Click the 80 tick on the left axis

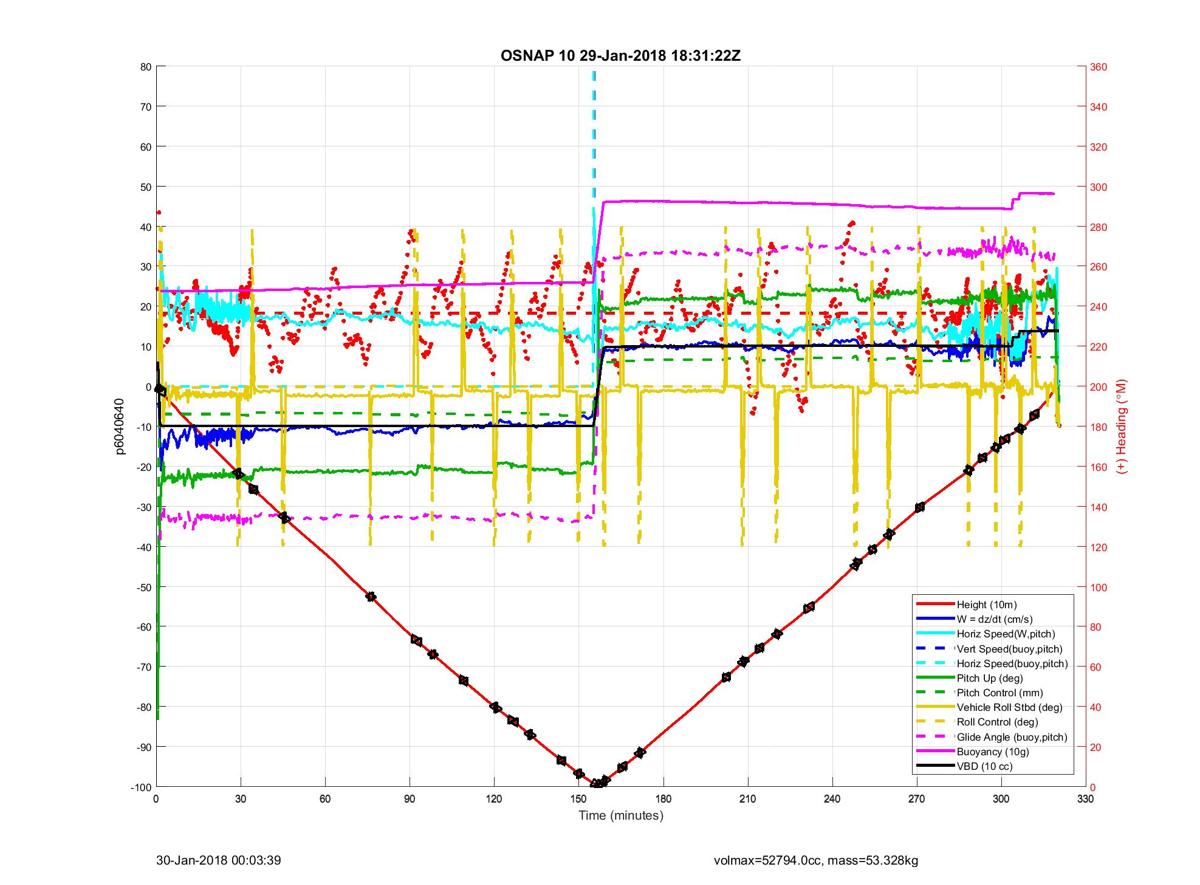click(145, 67)
